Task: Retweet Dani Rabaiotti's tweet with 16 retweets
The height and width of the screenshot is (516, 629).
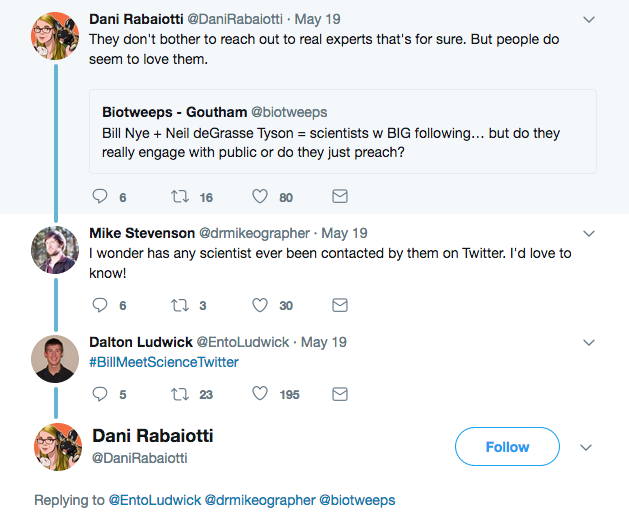Action: [x=181, y=196]
